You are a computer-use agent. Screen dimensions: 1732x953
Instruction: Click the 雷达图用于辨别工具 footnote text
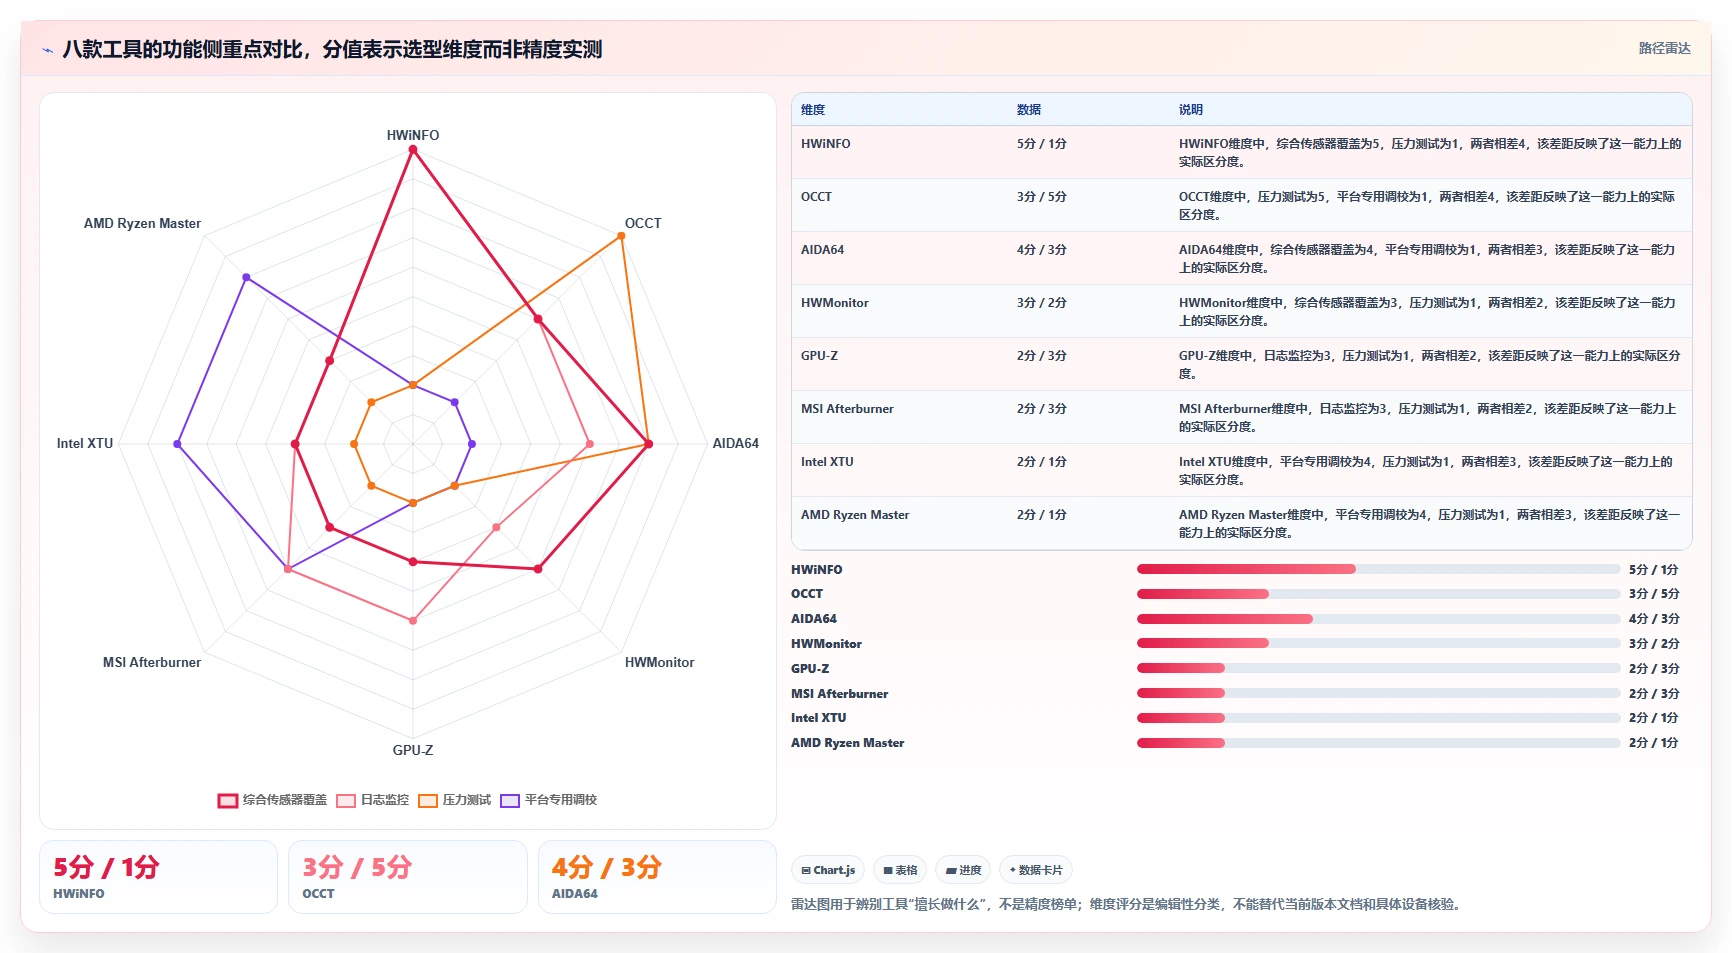tap(1128, 904)
